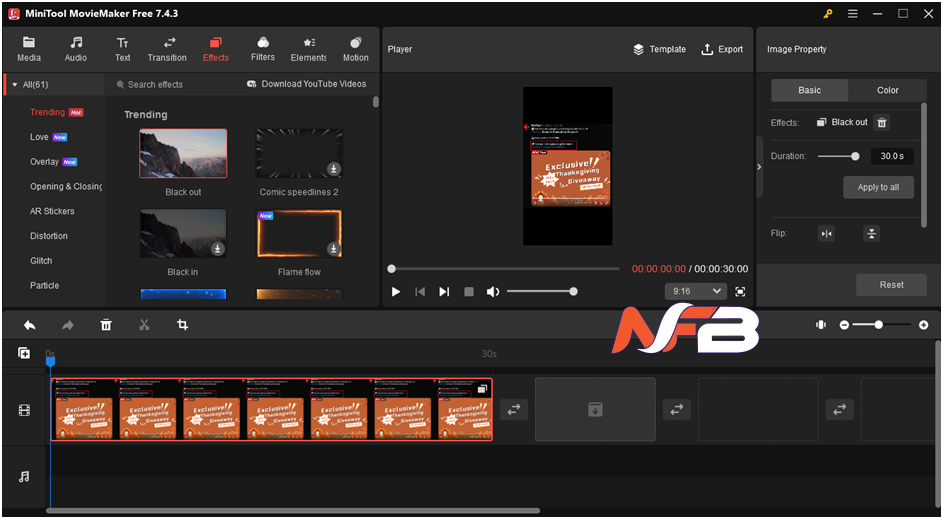This screenshot has width=943, height=519.
Task: Add a new track
Action: click(24, 353)
